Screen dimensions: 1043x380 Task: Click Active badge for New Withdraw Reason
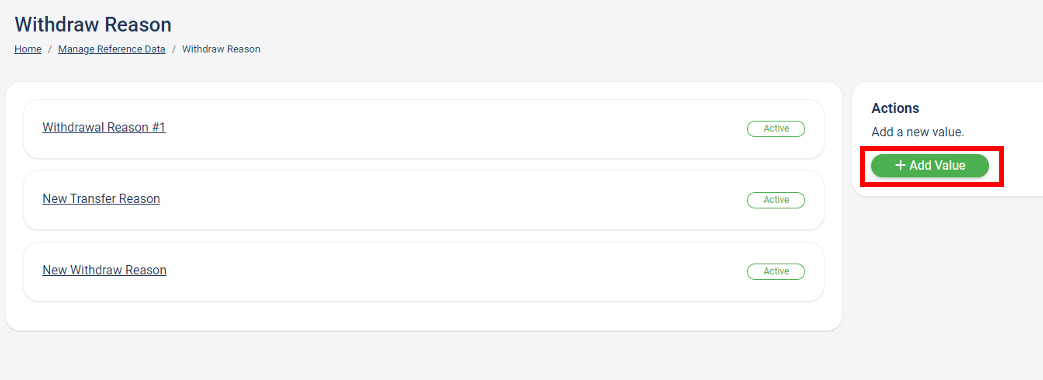(x=776, y=271)
